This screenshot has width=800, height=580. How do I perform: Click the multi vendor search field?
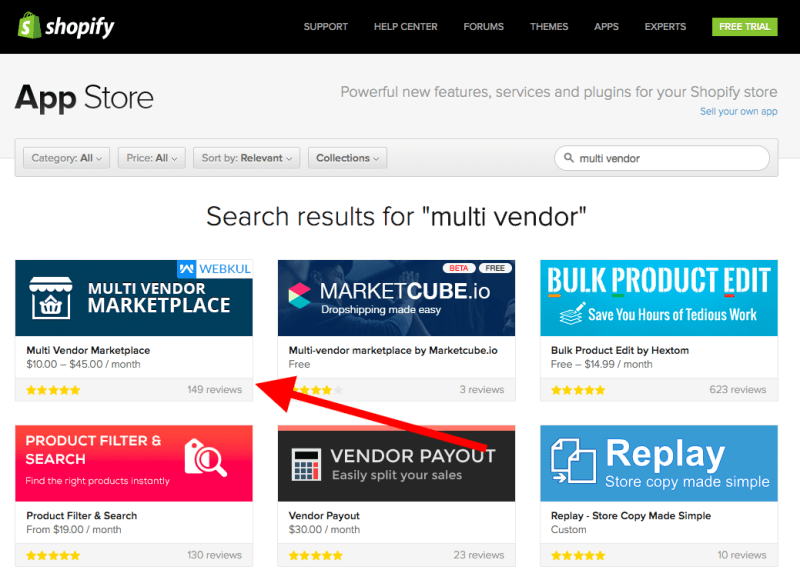[670, 158]
